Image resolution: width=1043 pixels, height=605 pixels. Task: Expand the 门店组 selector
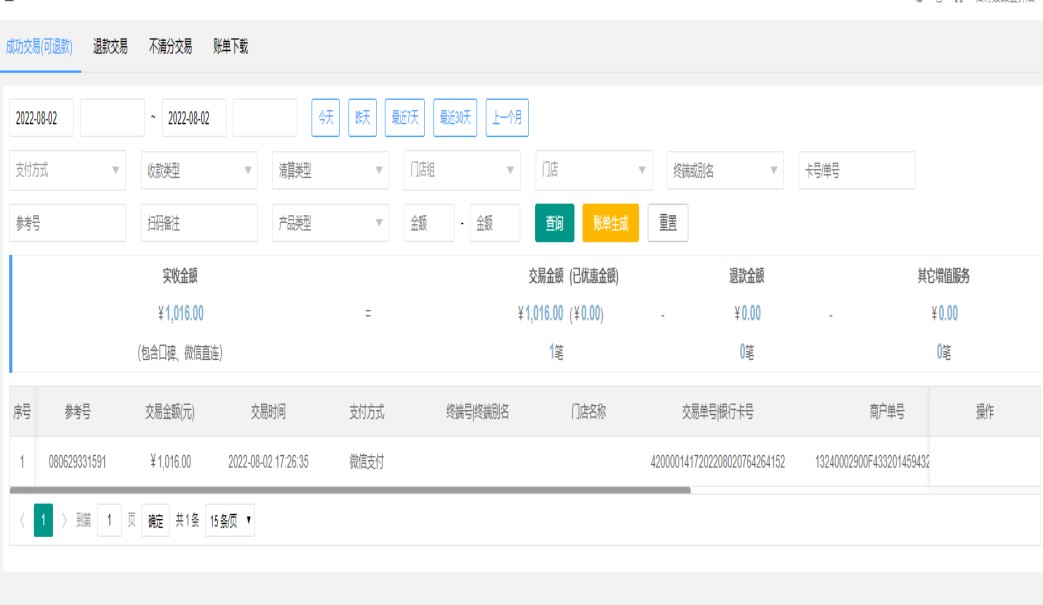(462, 170)
